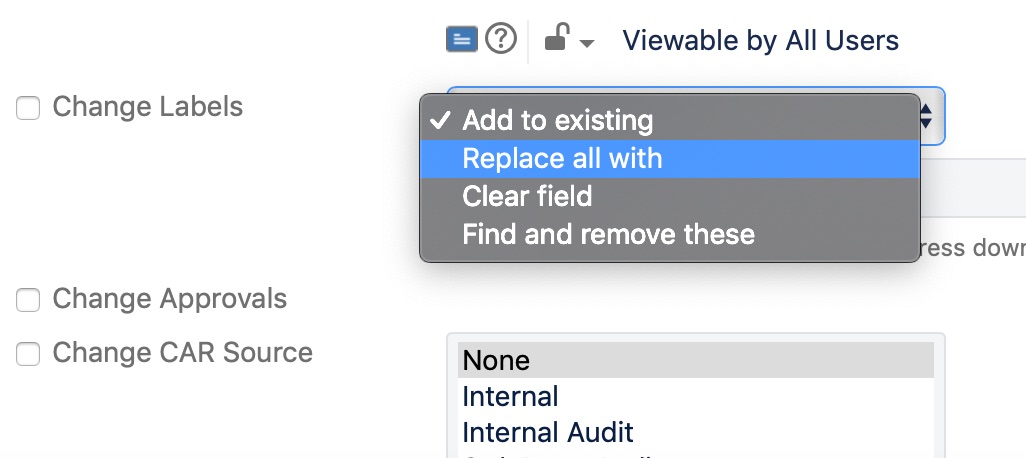Click the Change Approvals label text
Viewport: 1026px width, 458px height.
[169, 299]
